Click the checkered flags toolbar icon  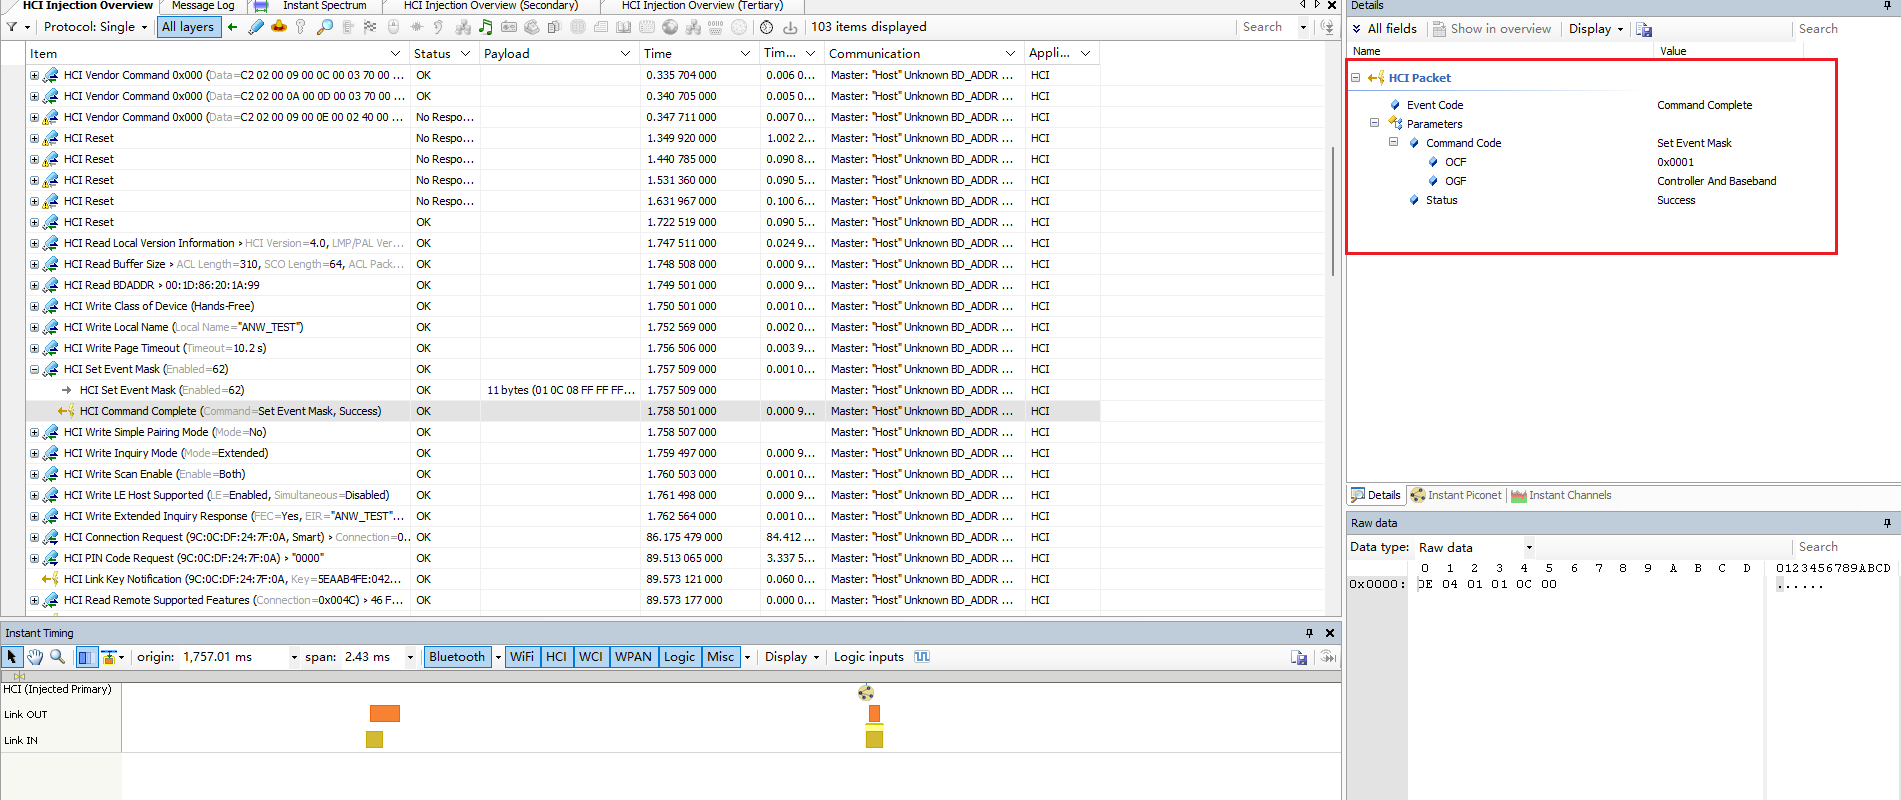[371, 27]
